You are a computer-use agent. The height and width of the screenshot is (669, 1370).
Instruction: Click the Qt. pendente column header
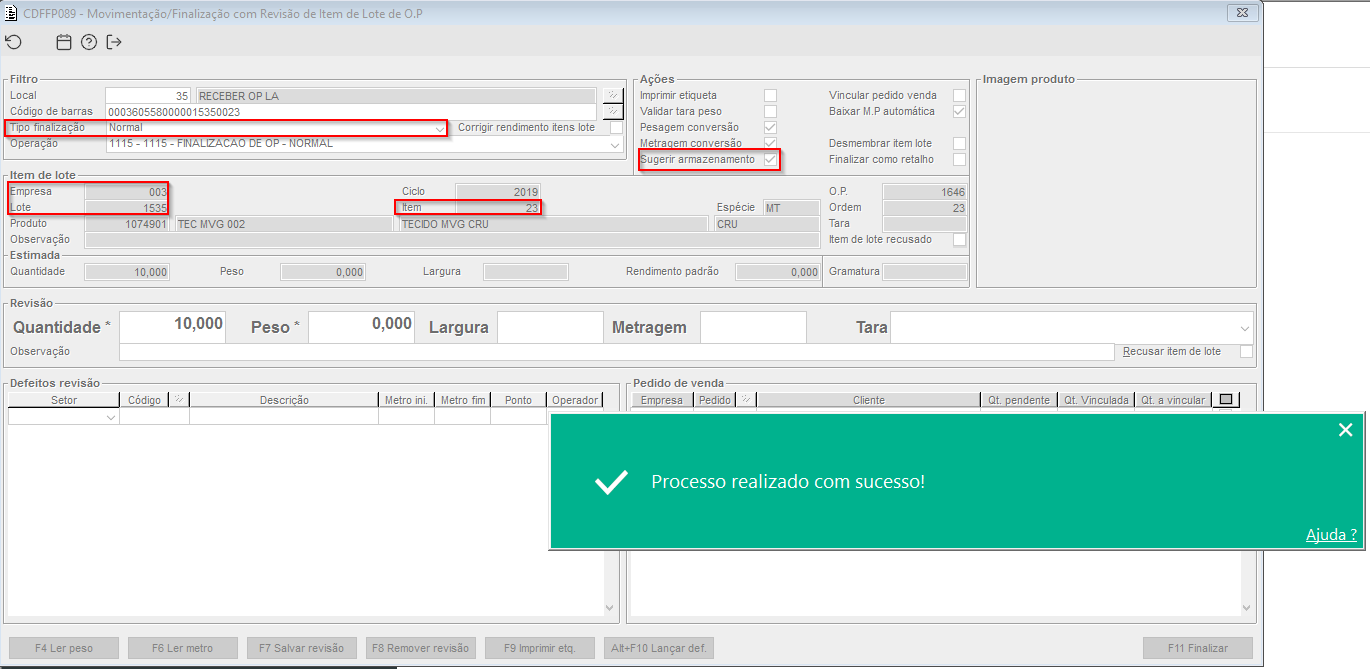tap(1019, 400)
